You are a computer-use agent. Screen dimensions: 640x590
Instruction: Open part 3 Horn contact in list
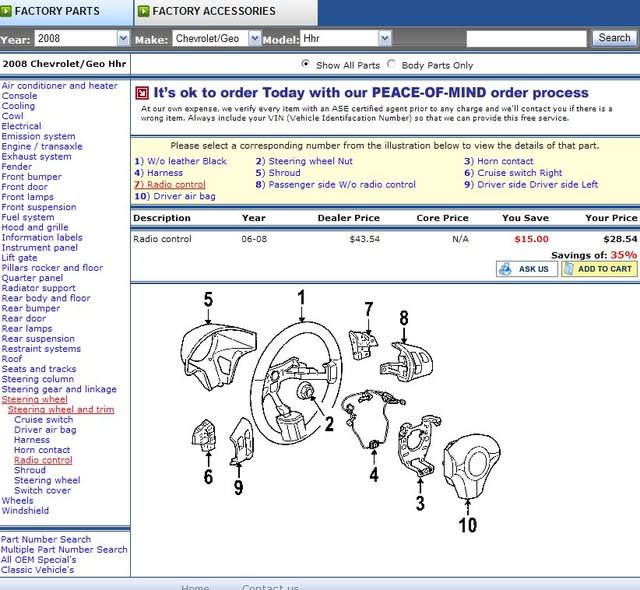pos(499,161)
